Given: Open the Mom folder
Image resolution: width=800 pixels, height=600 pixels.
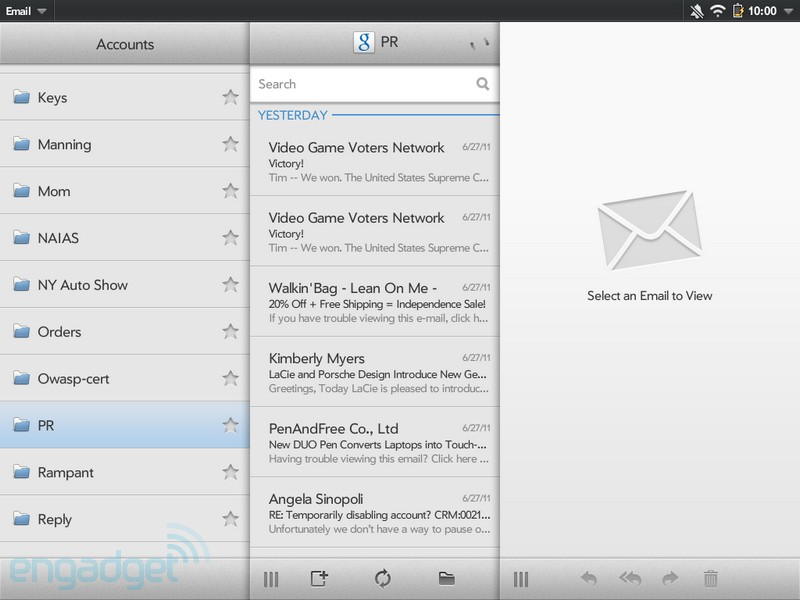Looking at the screenshot, I should [x=124, y=191].
